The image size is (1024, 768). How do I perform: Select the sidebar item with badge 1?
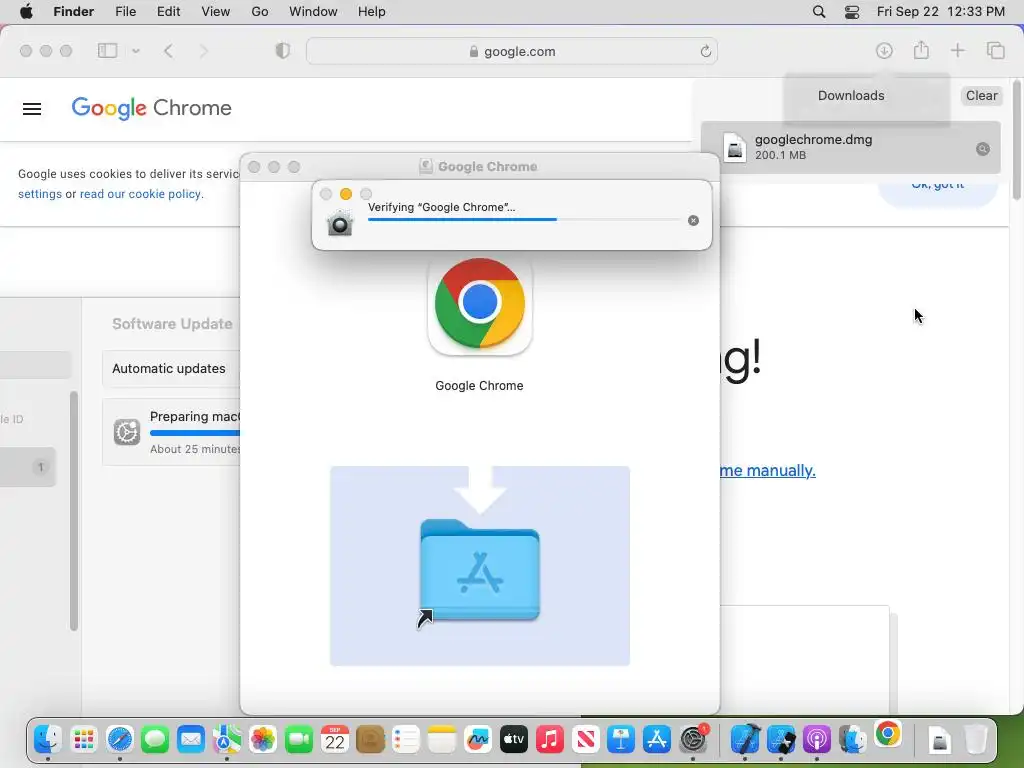pos(27,467)
